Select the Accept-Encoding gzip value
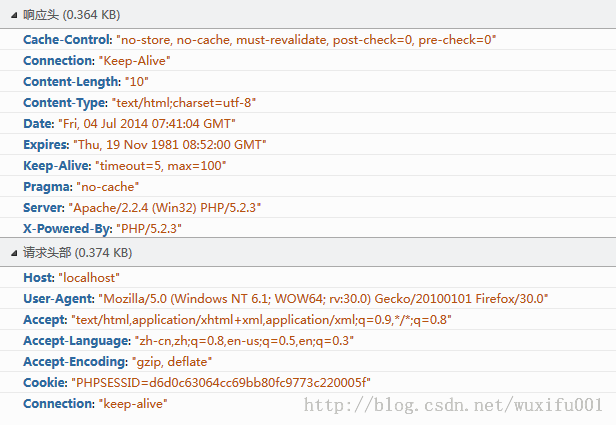 point(172,362)
